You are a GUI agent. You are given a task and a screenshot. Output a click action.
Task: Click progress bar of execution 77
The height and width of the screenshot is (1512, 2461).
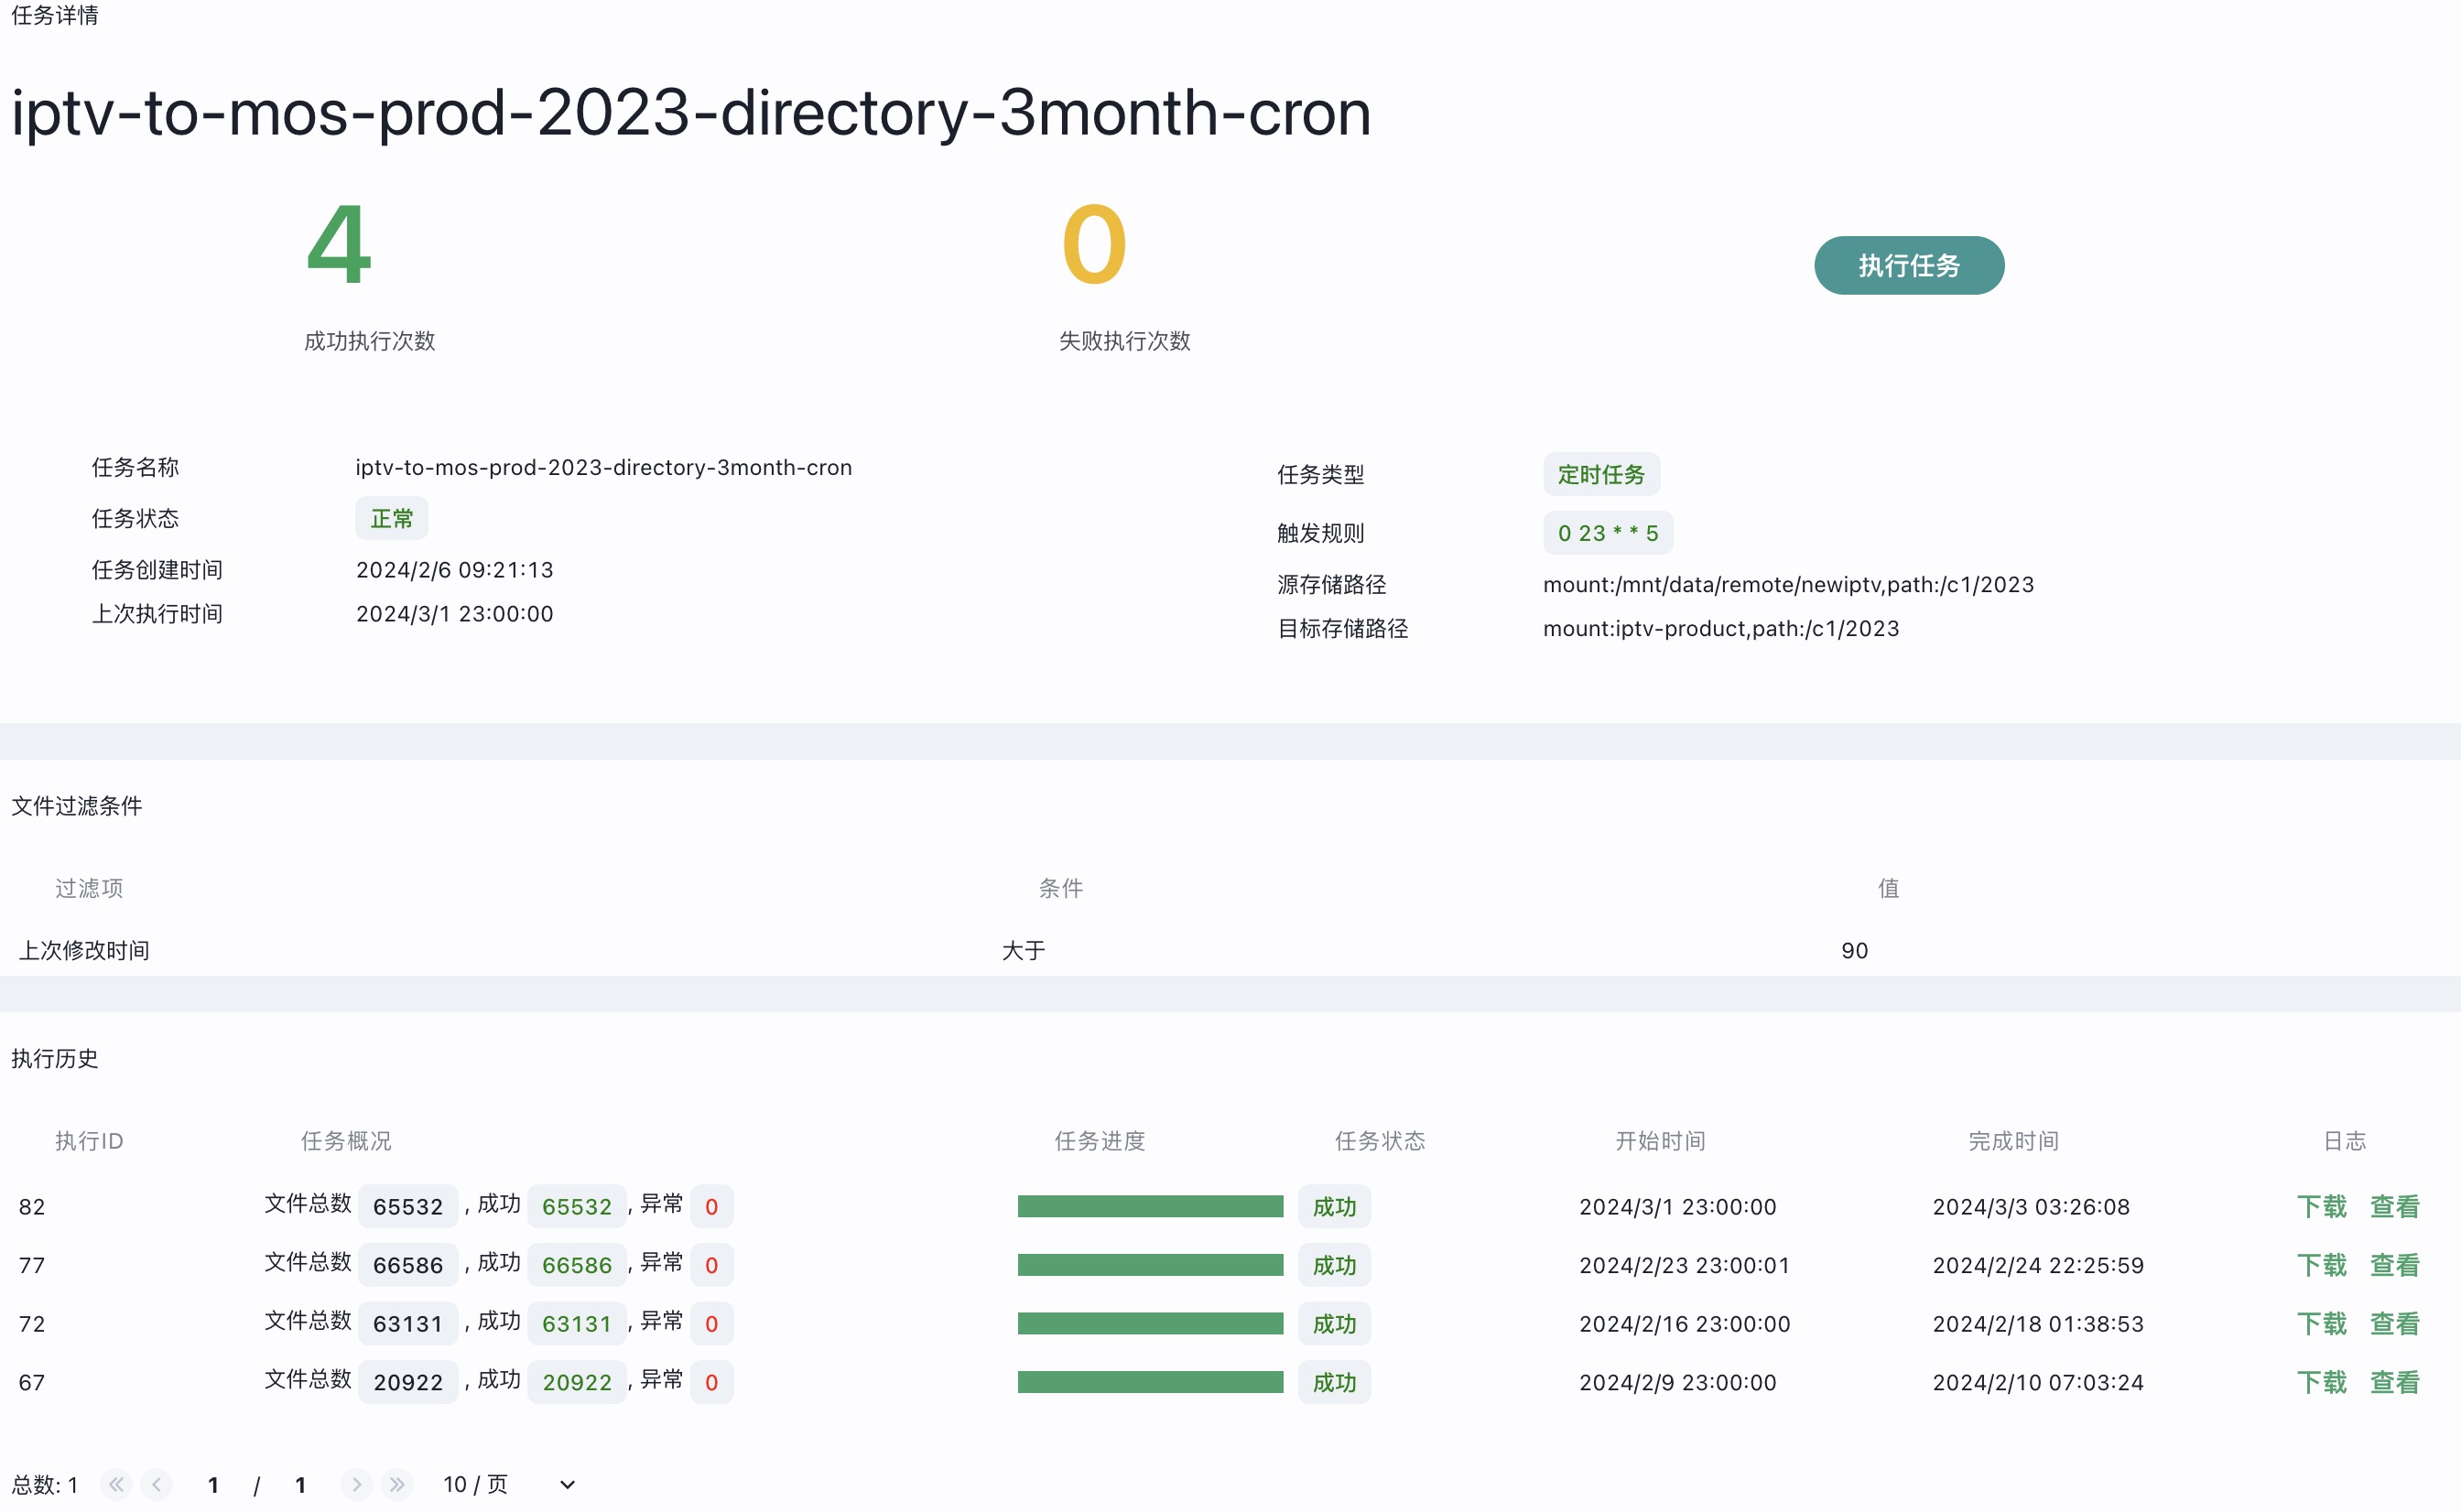coord(1150,1265)
